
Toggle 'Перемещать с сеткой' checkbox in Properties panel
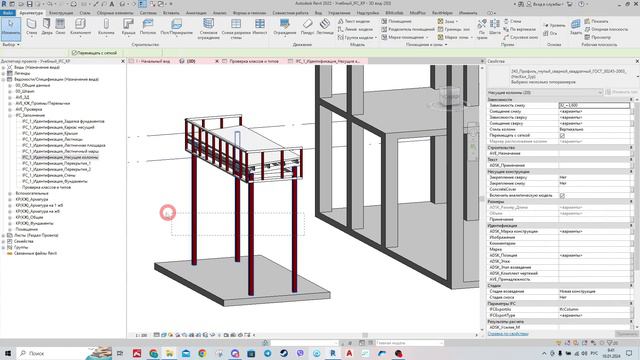[562, 135]
